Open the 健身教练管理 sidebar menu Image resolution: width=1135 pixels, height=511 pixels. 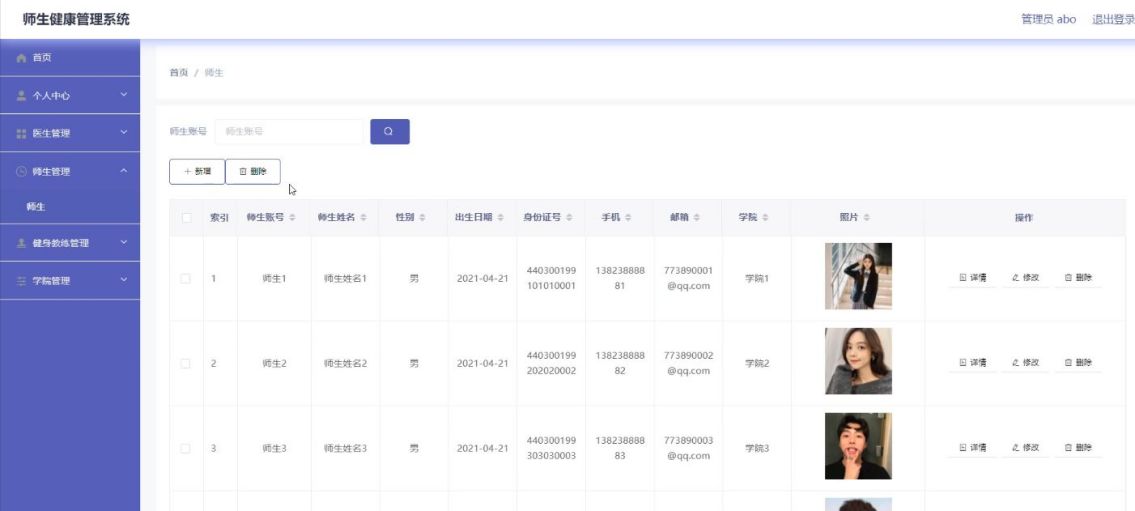coord(69,243)
